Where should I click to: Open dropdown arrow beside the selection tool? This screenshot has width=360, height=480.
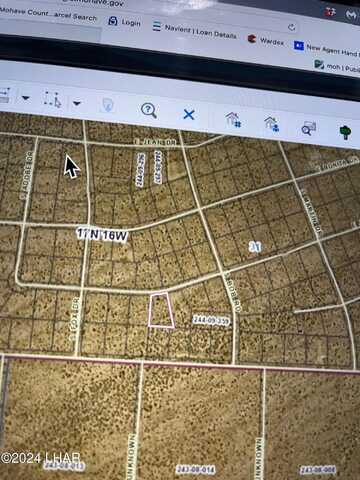[77, 103]
